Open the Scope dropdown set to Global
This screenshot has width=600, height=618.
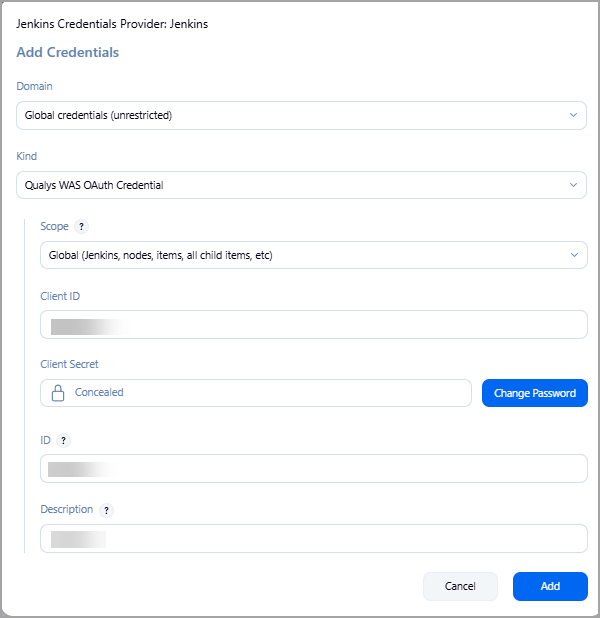point(313,255)
